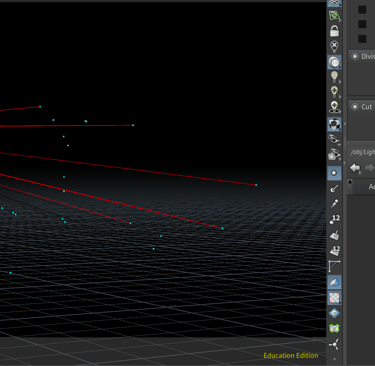Viewport: 375px width, 366px height.
Task: Select the light bulb with shadow icon
Action: click(x=334, y=107)
